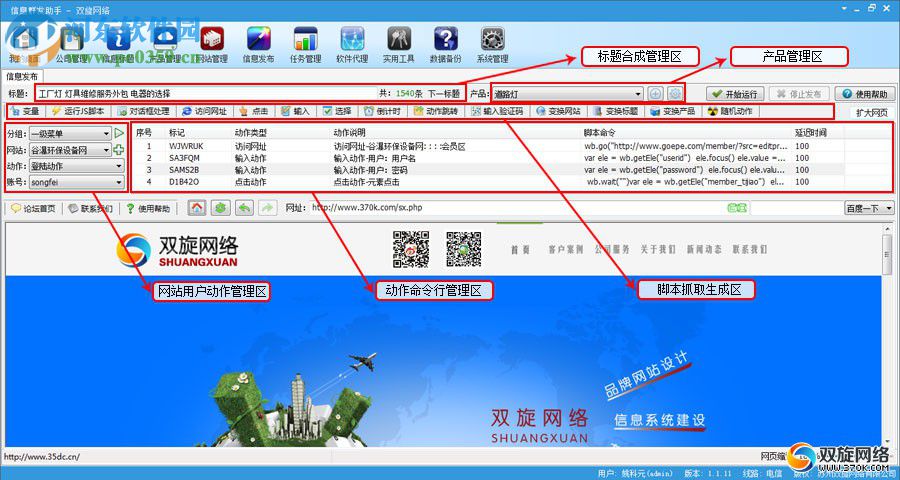Open 论坛首页 link

[x=33, y=208]
